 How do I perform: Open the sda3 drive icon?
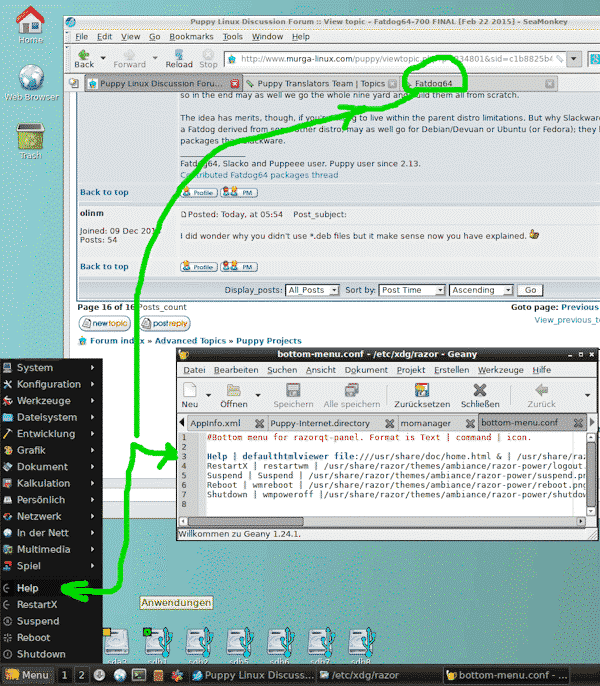coord(116,645)
